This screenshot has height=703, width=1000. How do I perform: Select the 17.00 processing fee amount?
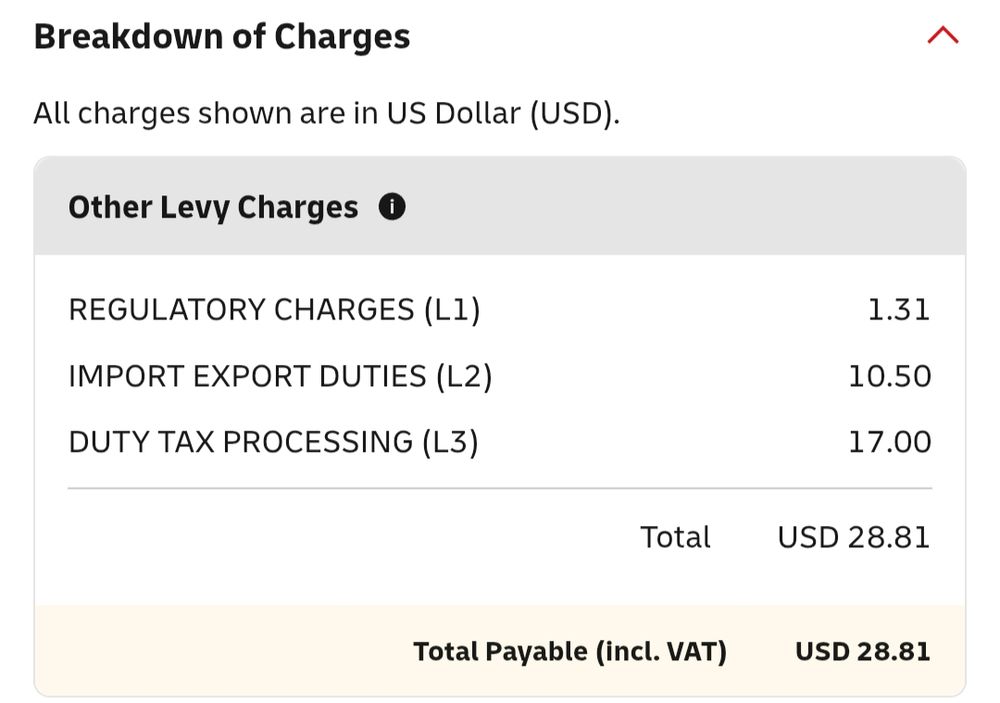pyautogui.click(x=889, y=441)
